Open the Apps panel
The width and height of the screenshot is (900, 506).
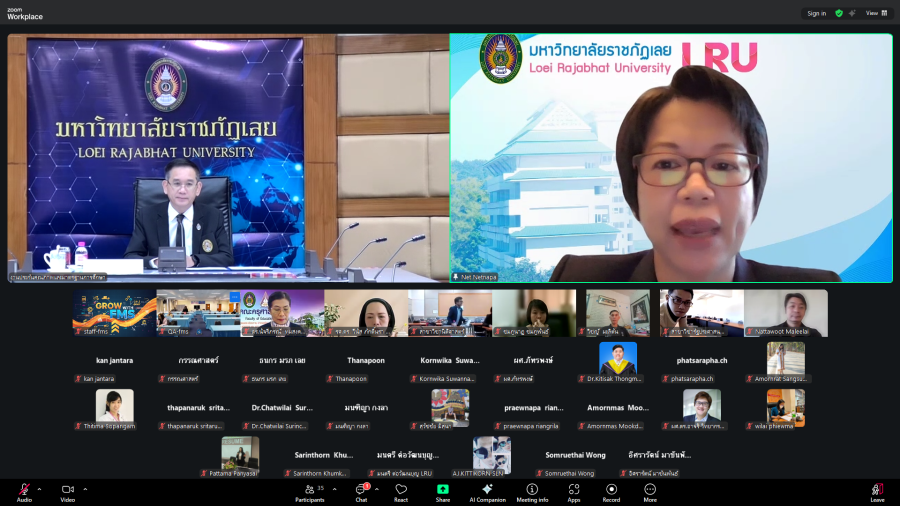(574, 490)
